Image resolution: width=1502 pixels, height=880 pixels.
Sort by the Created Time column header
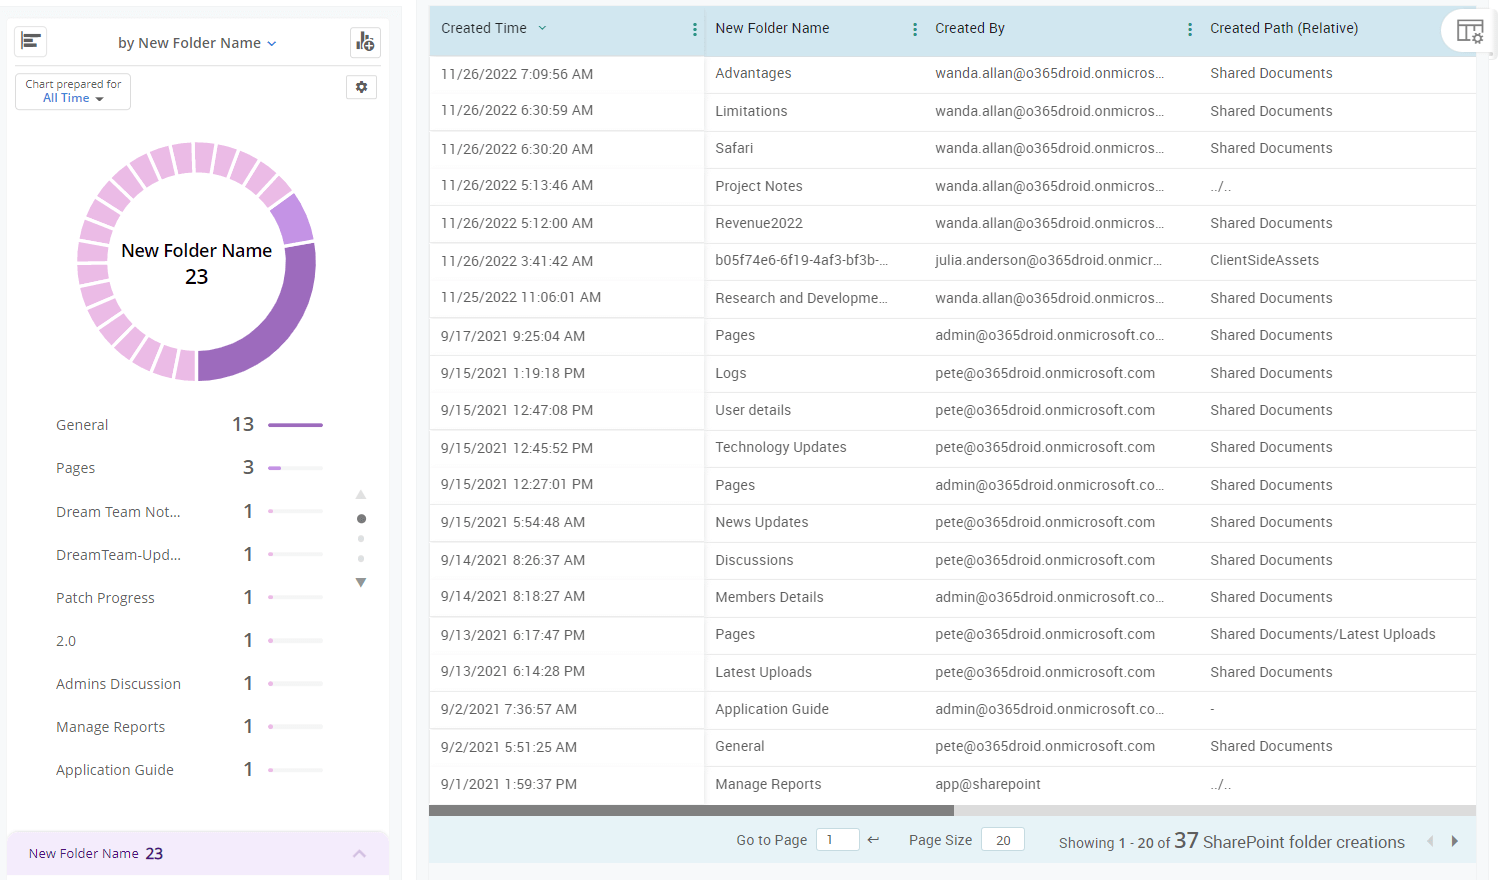click(x=484, y=29)
